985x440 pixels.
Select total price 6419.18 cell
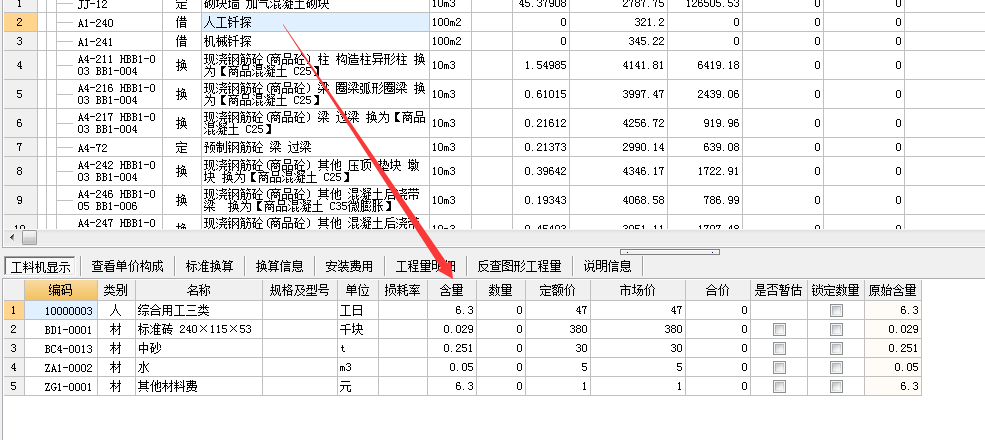(705, 65)
